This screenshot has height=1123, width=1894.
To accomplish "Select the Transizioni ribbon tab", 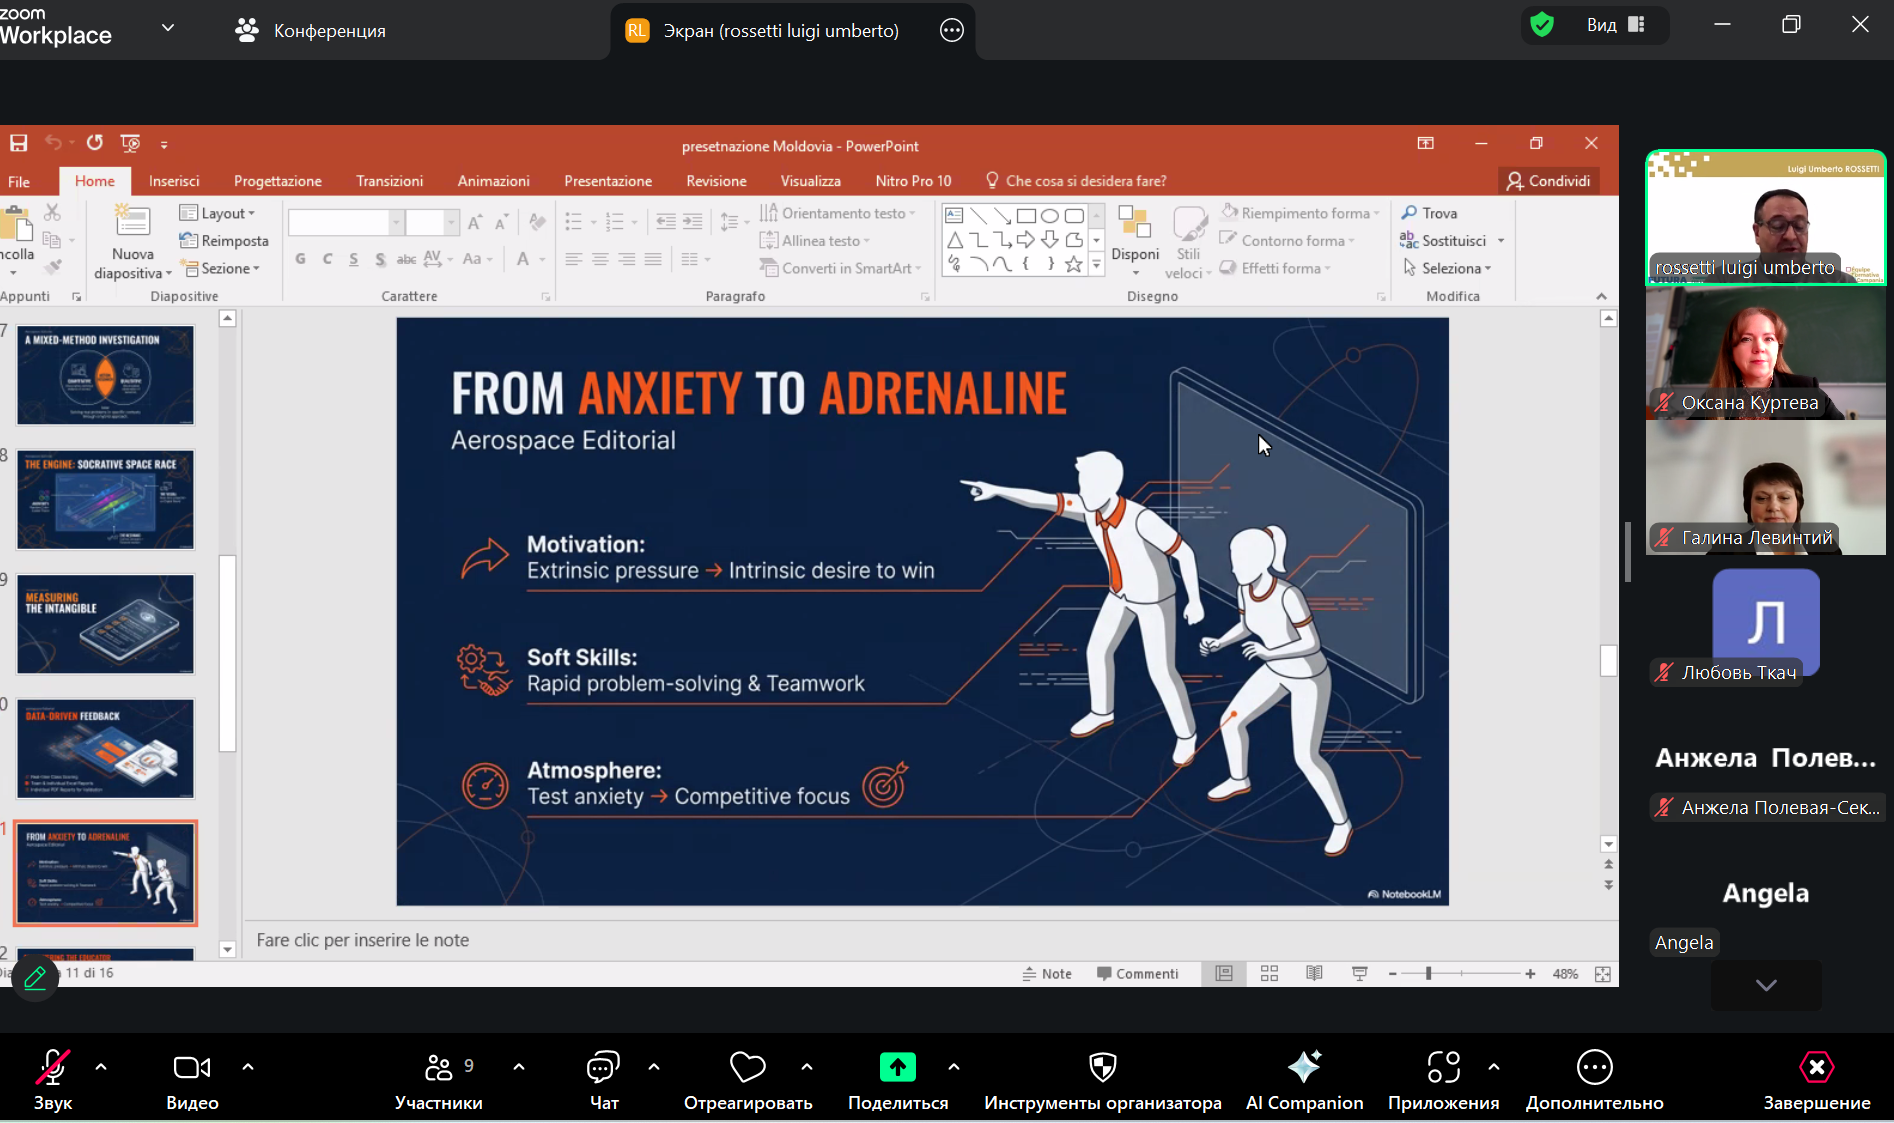I will tap(389, 181).
